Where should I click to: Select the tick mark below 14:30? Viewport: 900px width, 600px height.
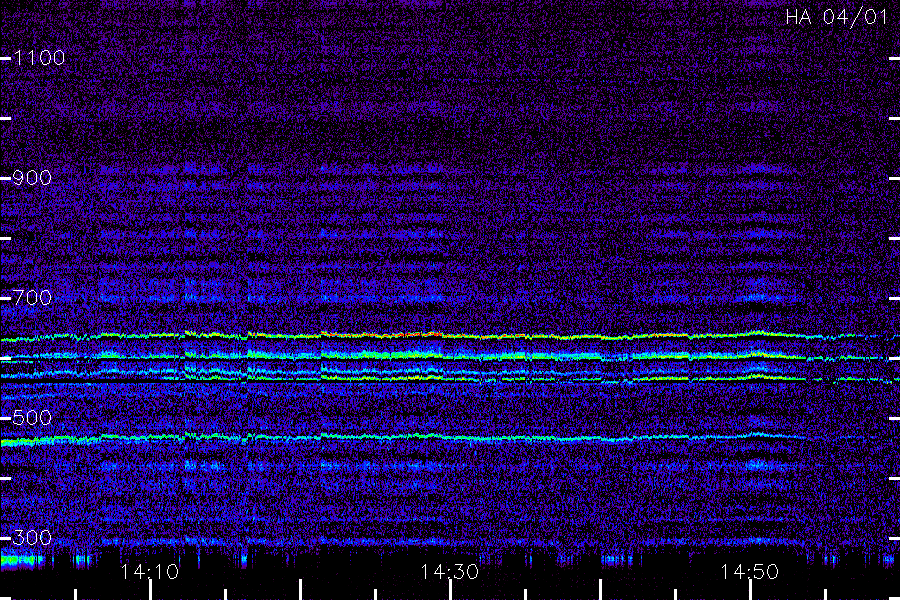point(450,590)
